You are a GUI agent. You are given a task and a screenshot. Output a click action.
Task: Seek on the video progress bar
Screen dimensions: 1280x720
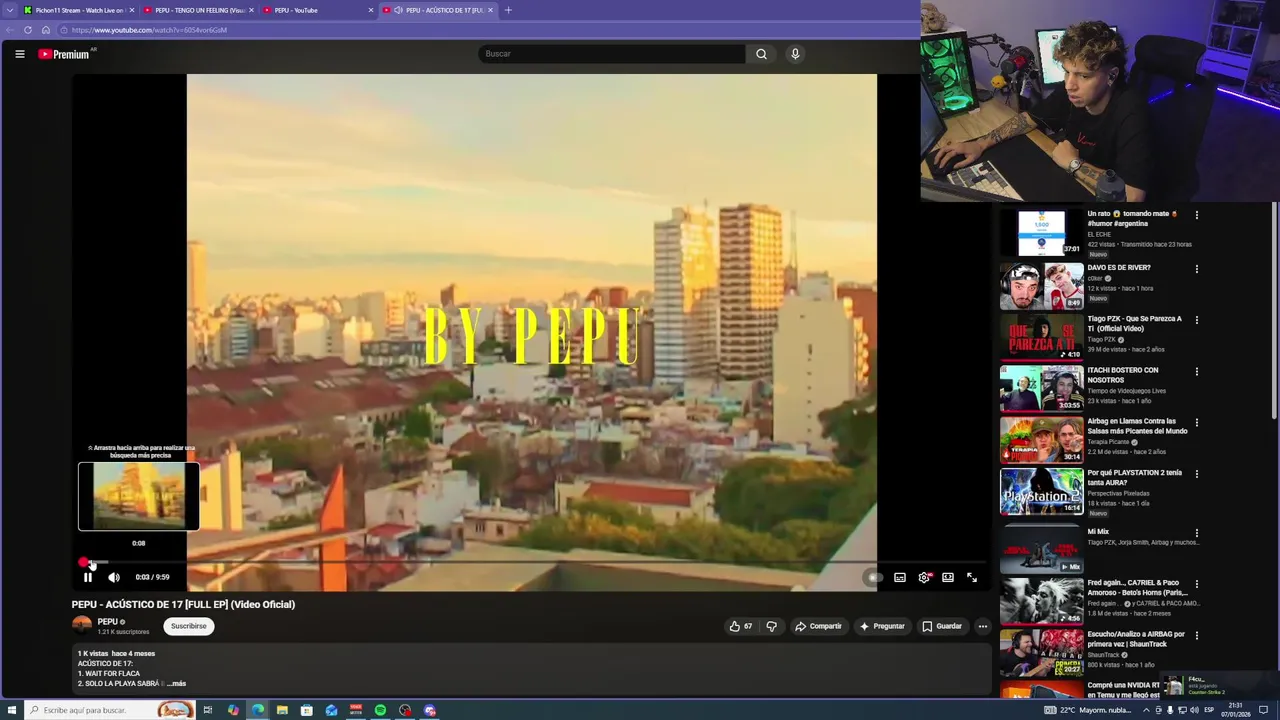(531, 563)
